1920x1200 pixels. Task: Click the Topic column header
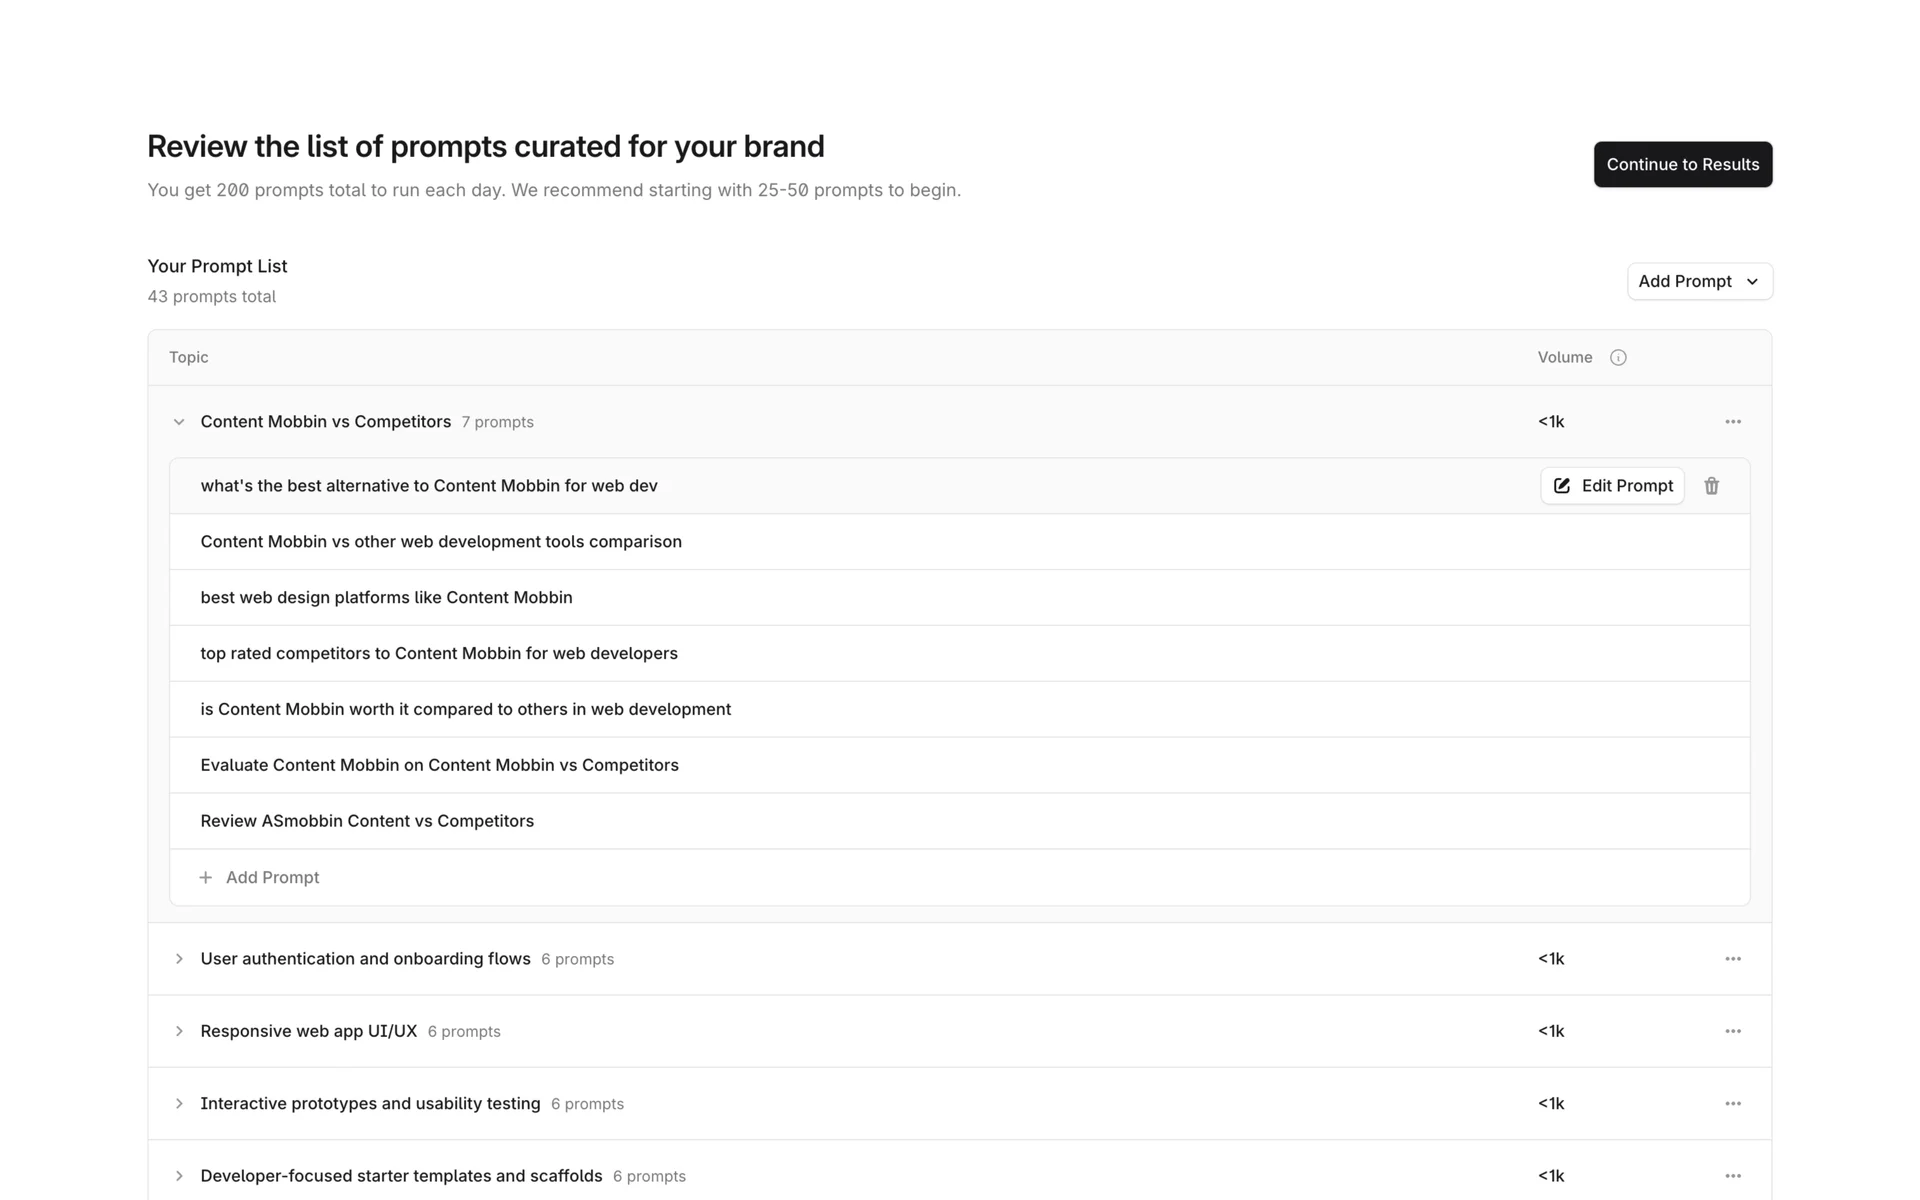pyautogui.click(x=189, y=358)
